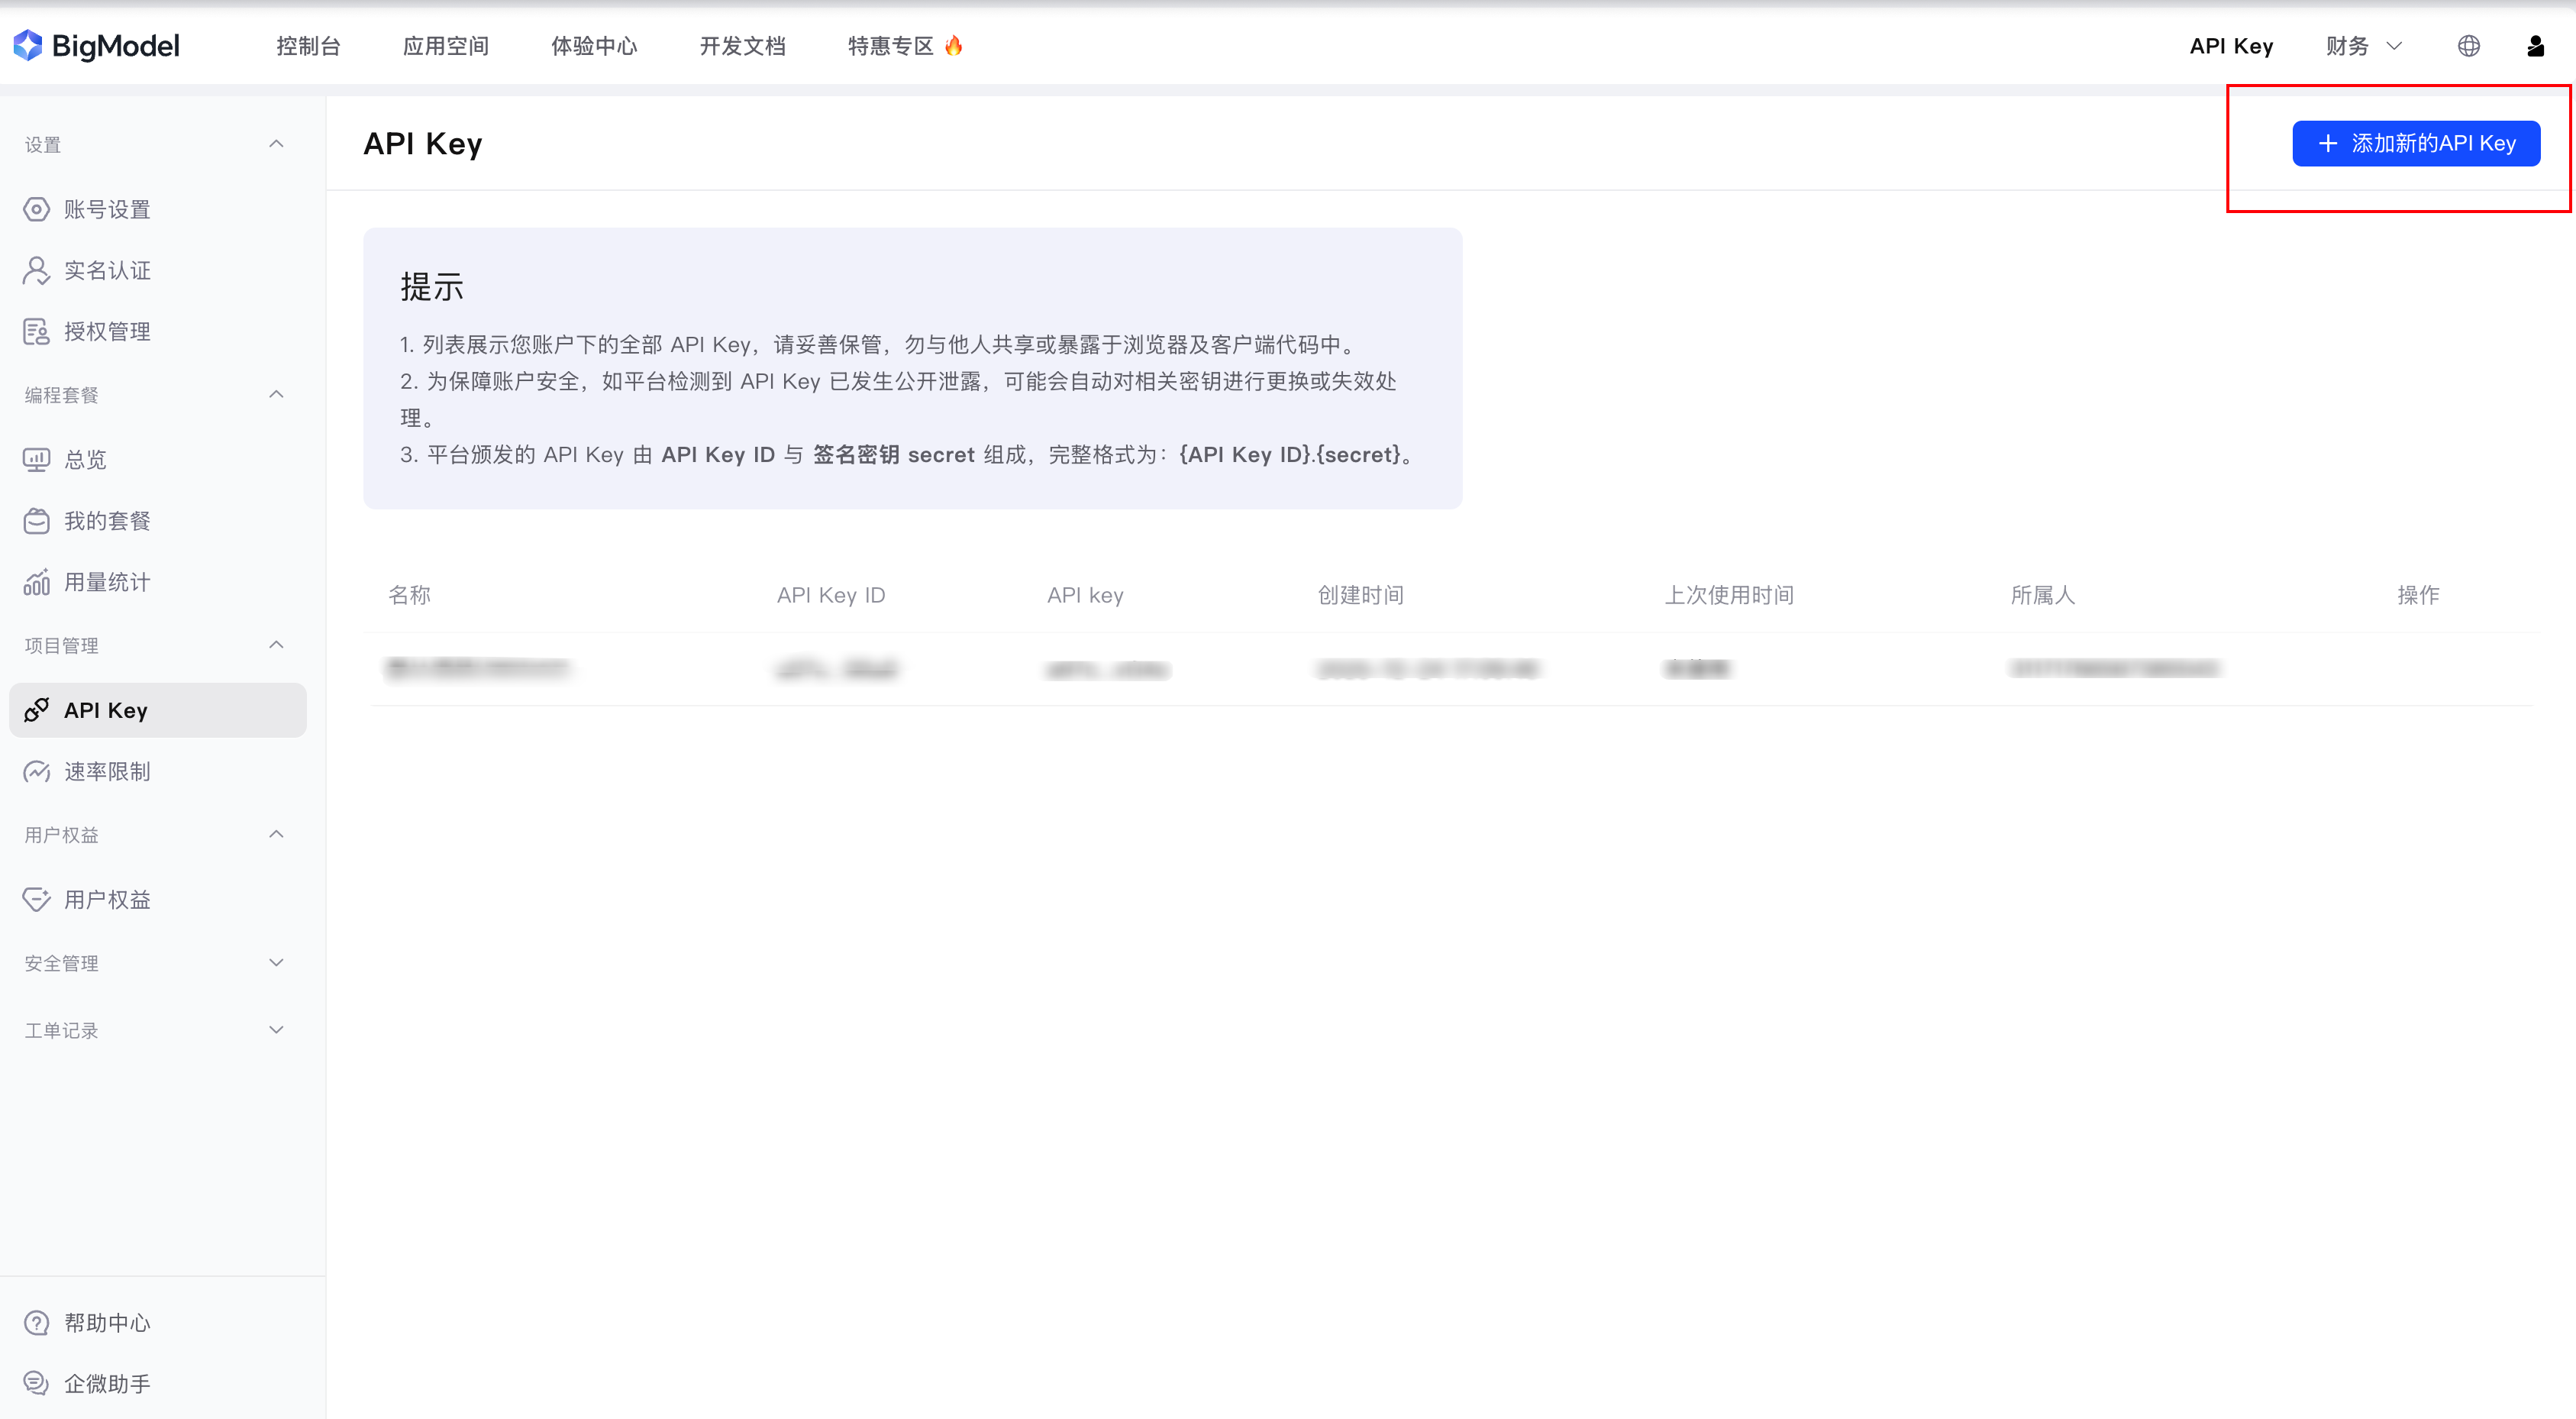Screen dimensions: 2576x1419
Task: Collapse the 编程套餐 sidebar section
Action: [276, 394]
